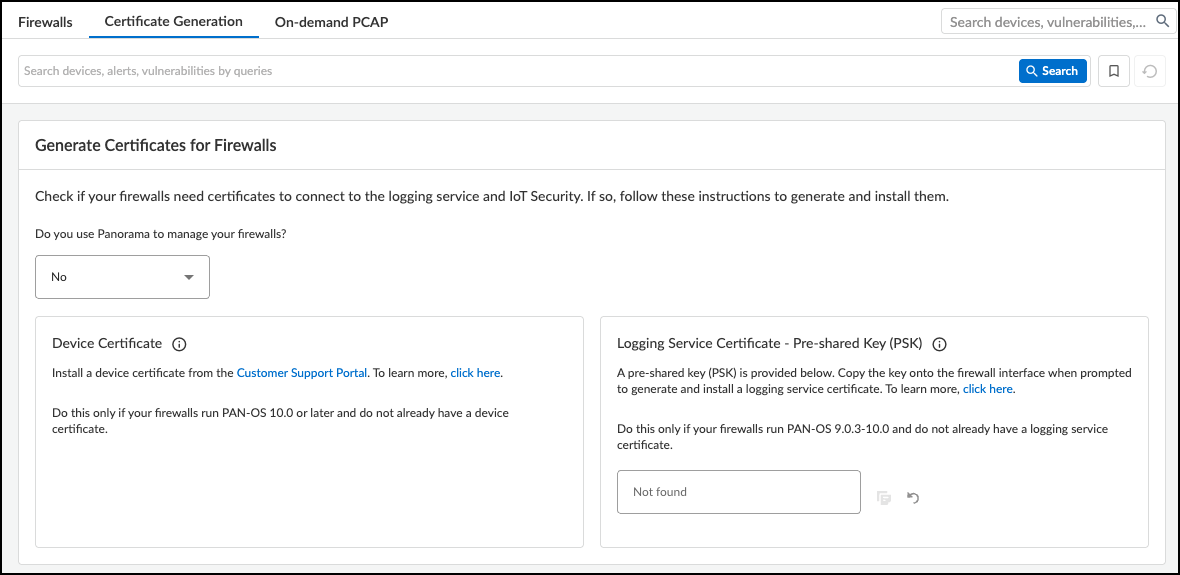This screenshot has width=1180, height=575.
Task: Click 'click here' link in Logging Service Certificate
Action: [x=988, y=389]
